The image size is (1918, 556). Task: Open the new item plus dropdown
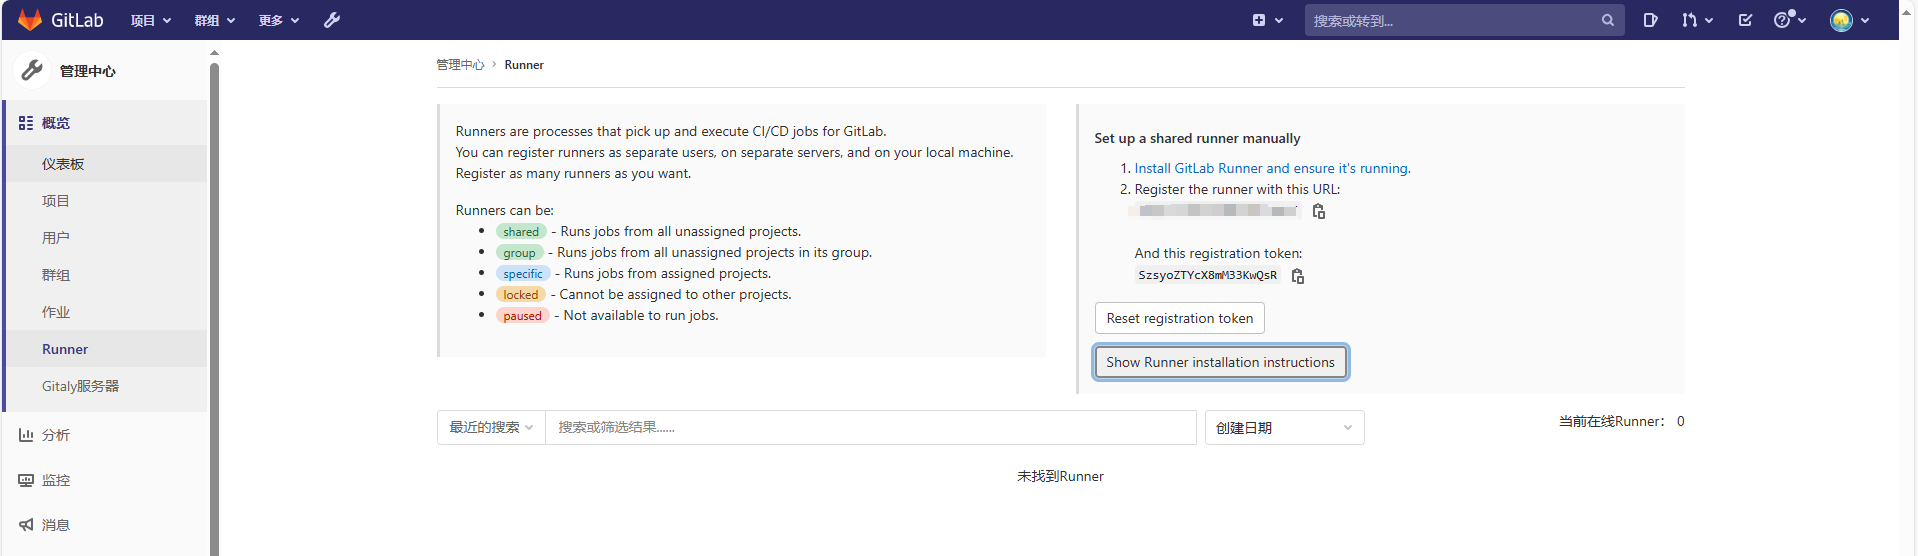point(1267,20)
